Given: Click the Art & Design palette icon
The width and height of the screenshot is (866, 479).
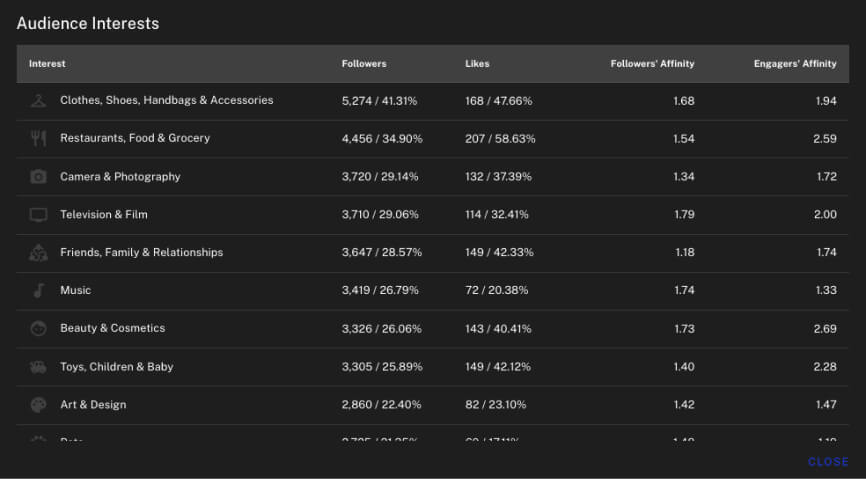Looking at the screenshot, I should (x=38, y=405).
